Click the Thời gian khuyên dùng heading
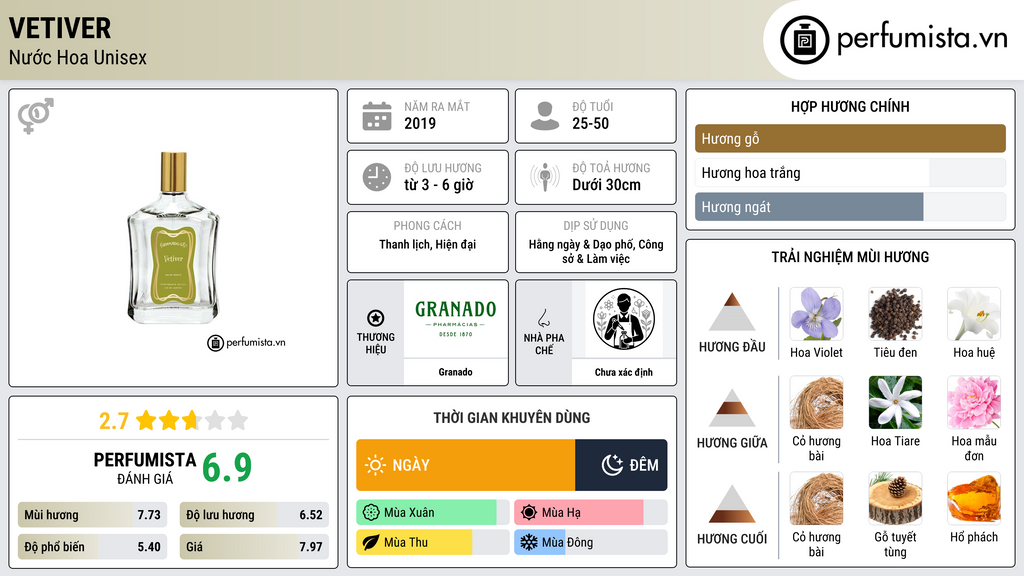The width and height of the screenshot is (1024, 576). click(x=512, y=418)
